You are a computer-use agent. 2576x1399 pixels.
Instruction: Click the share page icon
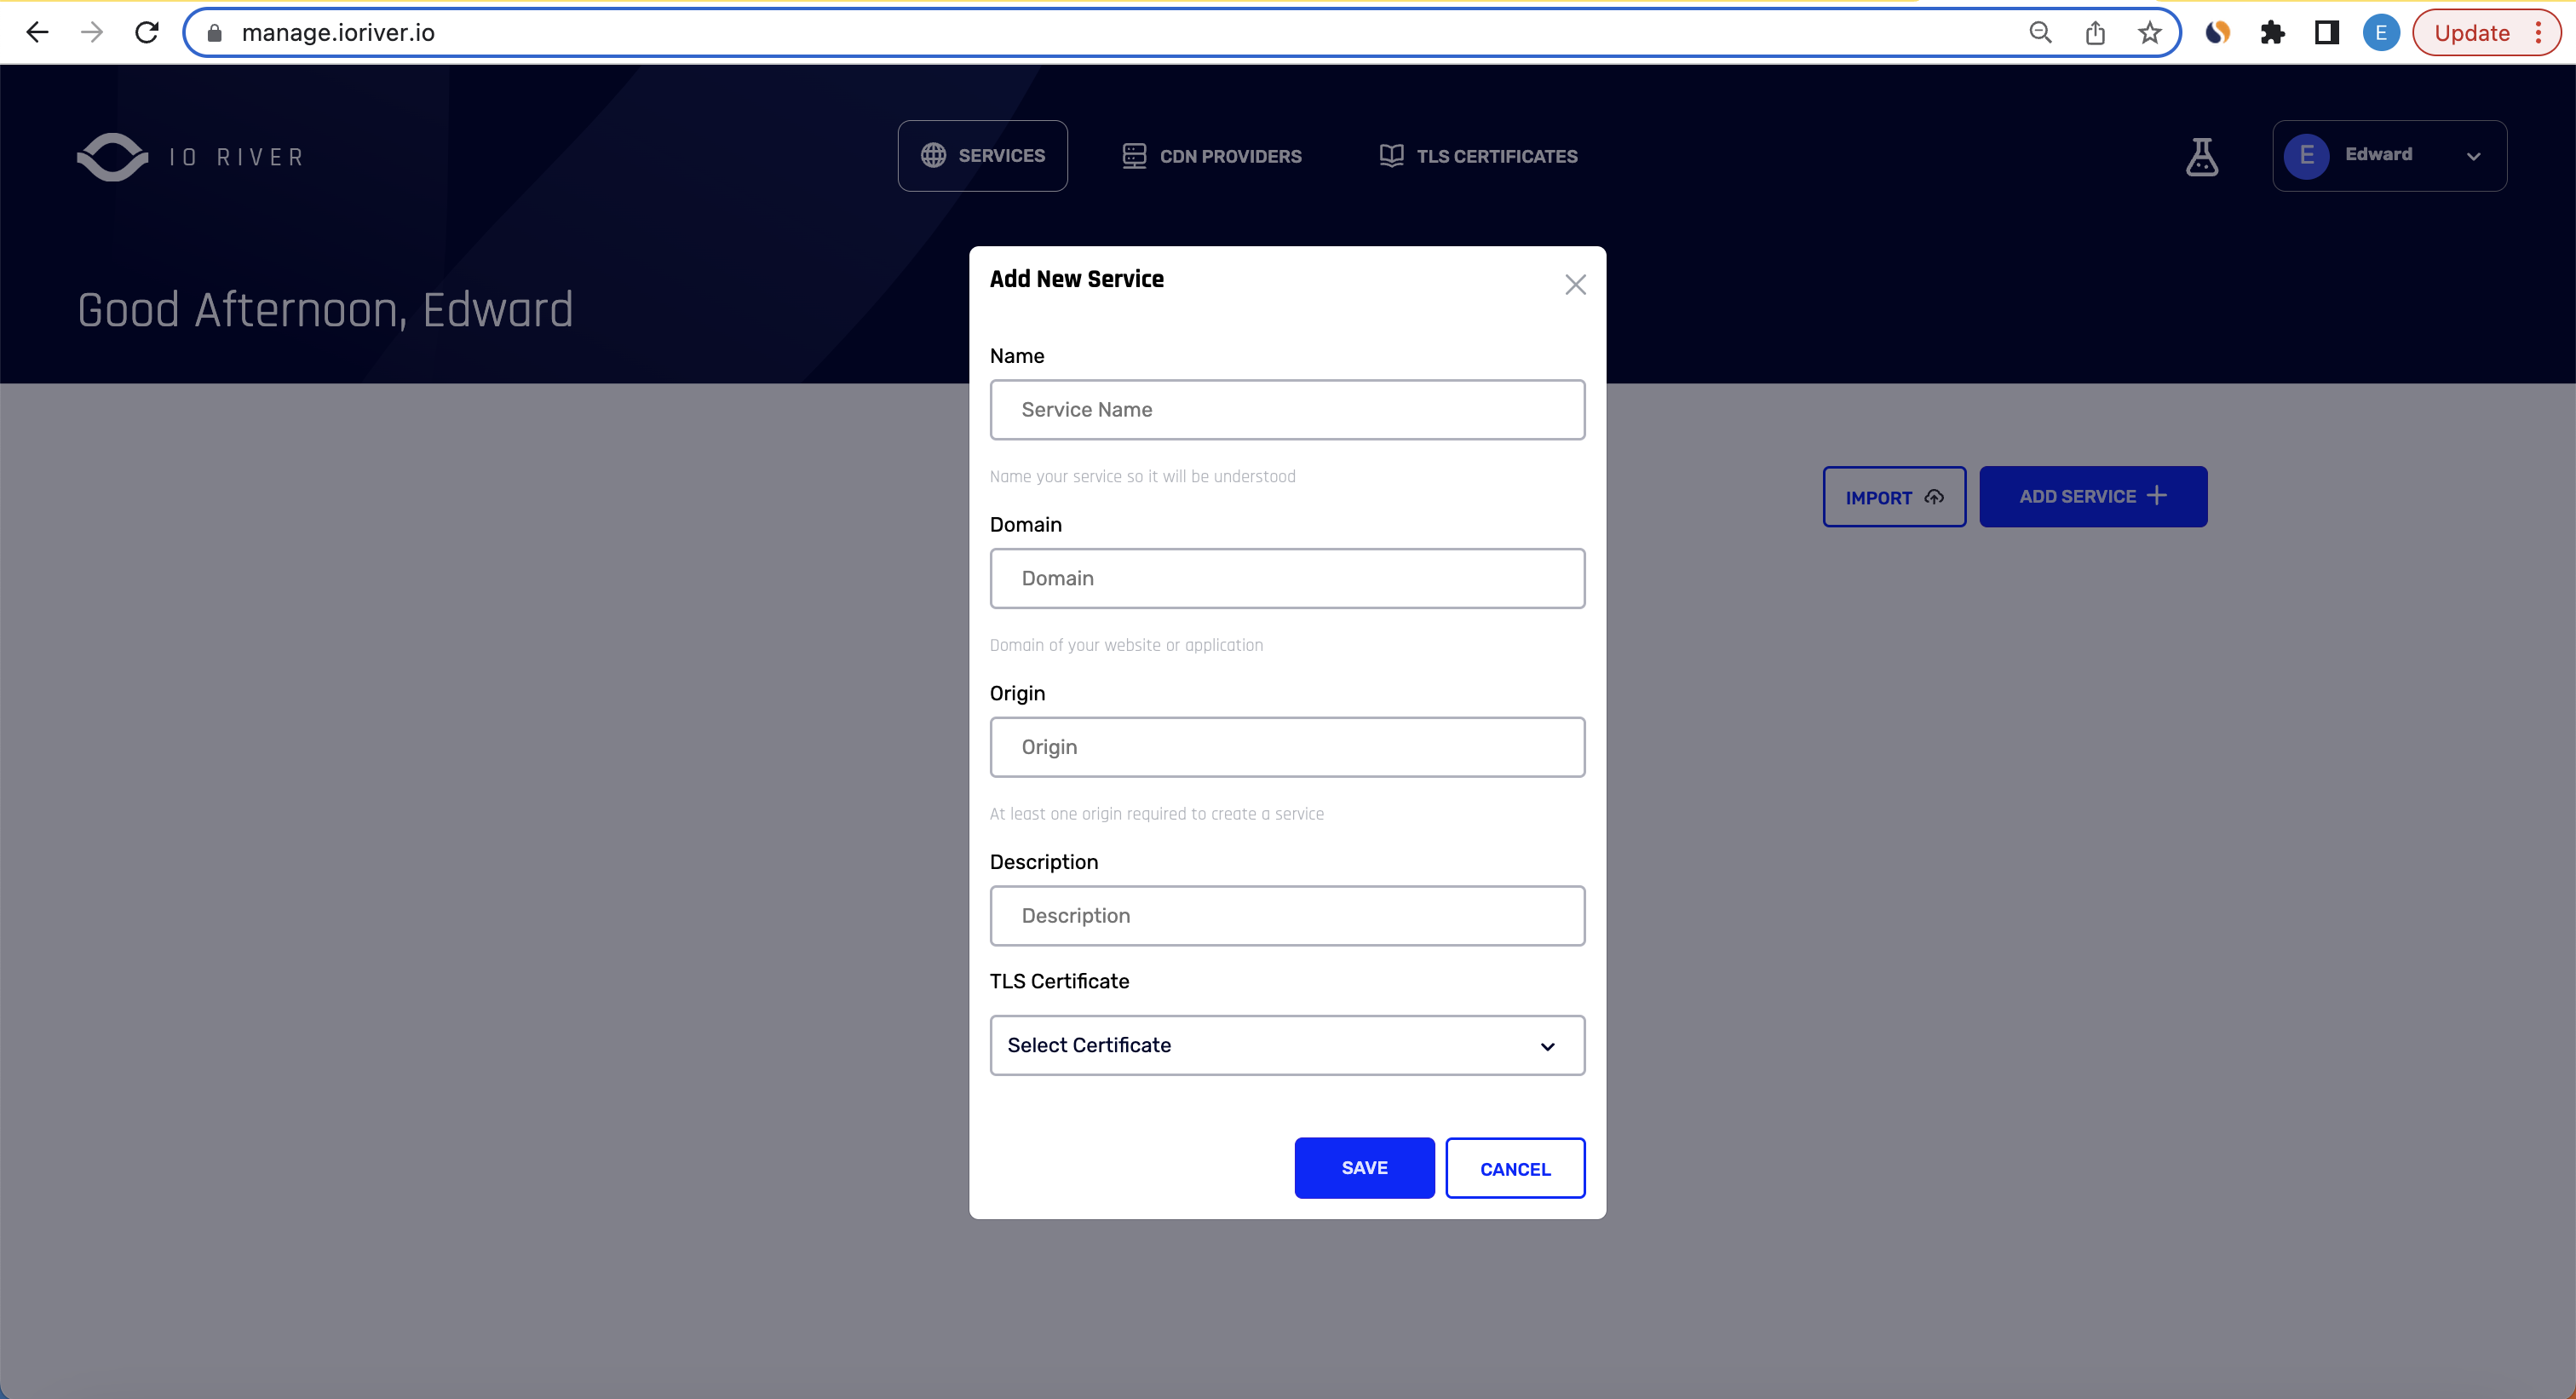coord(2095,33)
